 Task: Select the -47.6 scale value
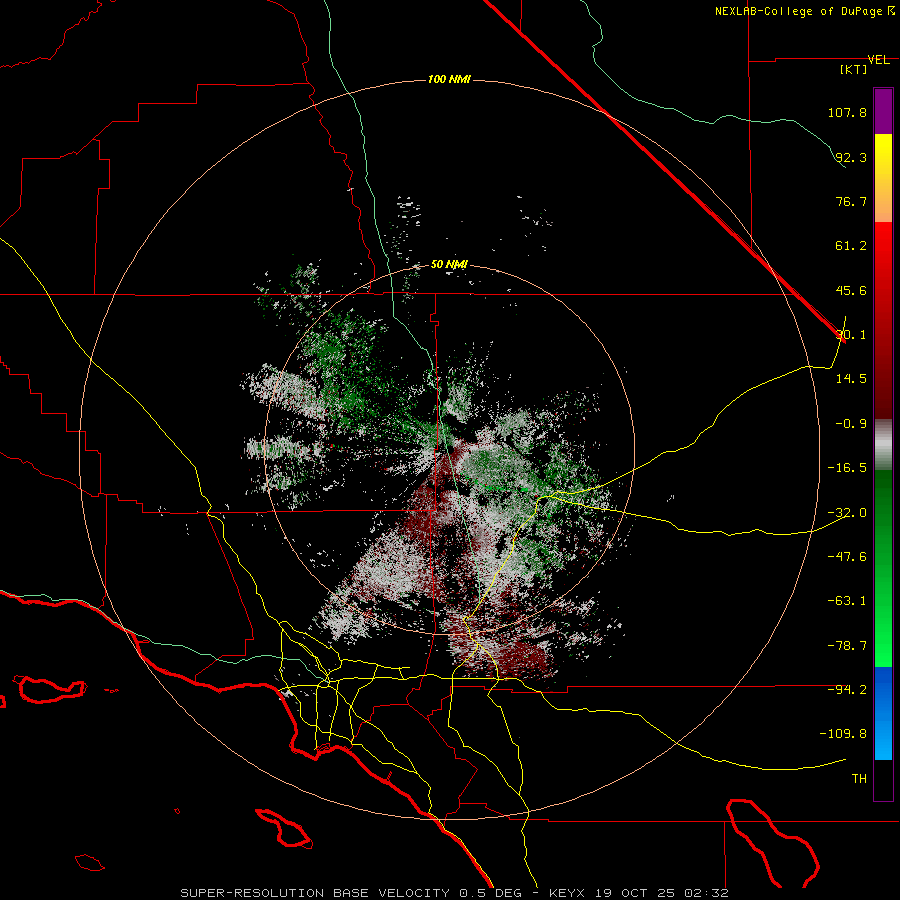(x=847, y=556)
